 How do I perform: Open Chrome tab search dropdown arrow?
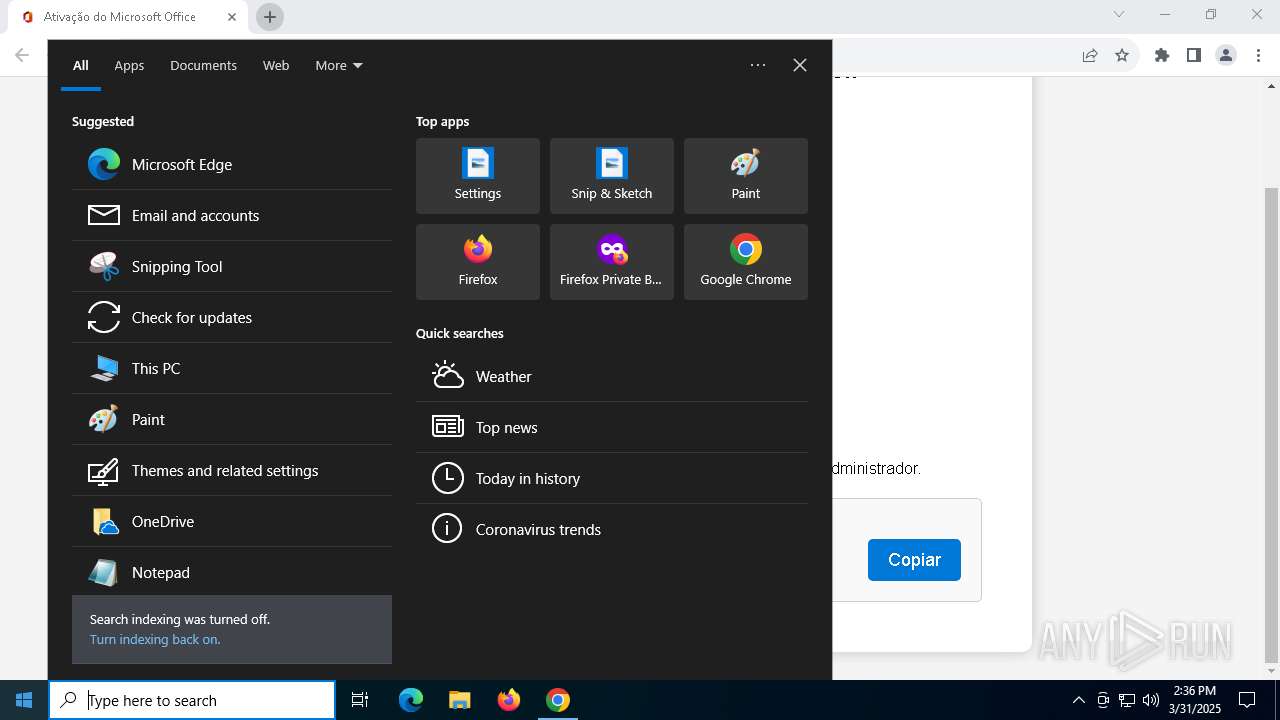click(1119, 14)
